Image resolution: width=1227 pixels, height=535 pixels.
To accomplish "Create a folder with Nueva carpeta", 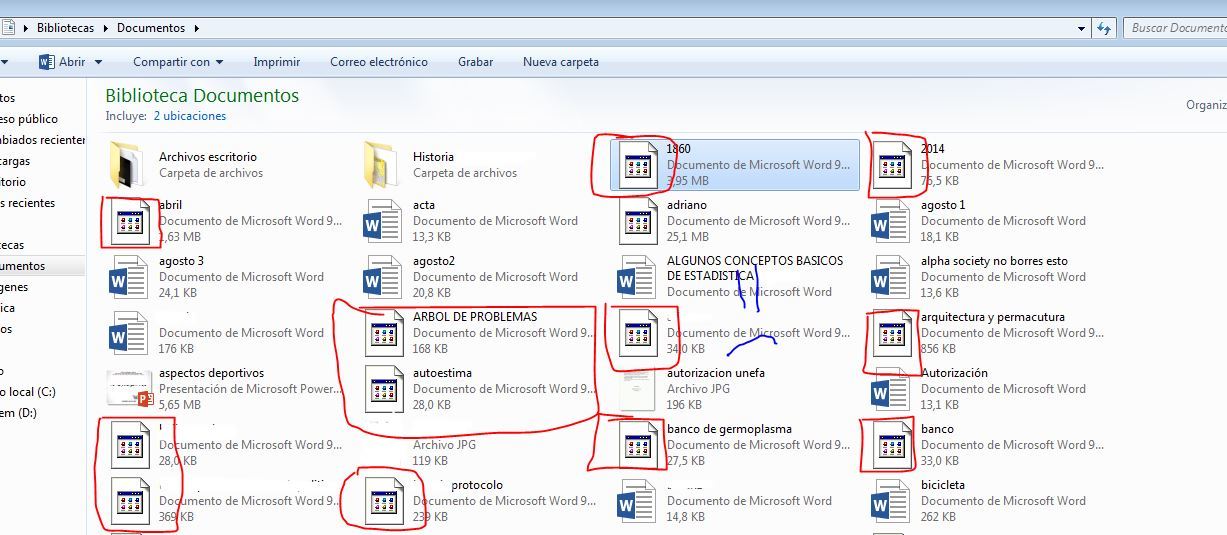I will click(561, 62).
